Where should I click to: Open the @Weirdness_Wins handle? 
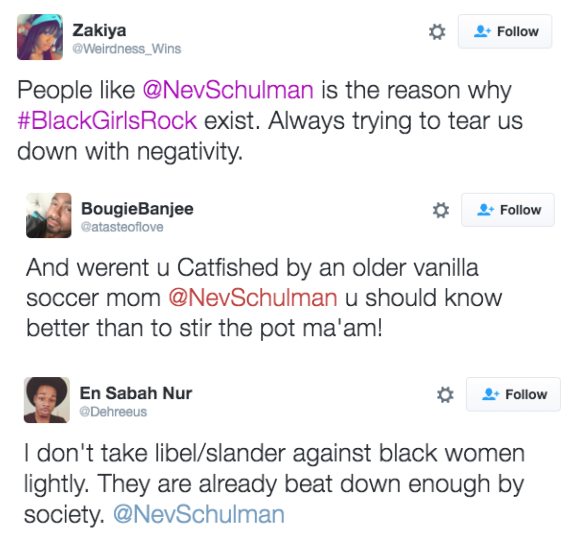tap(127, 49)
